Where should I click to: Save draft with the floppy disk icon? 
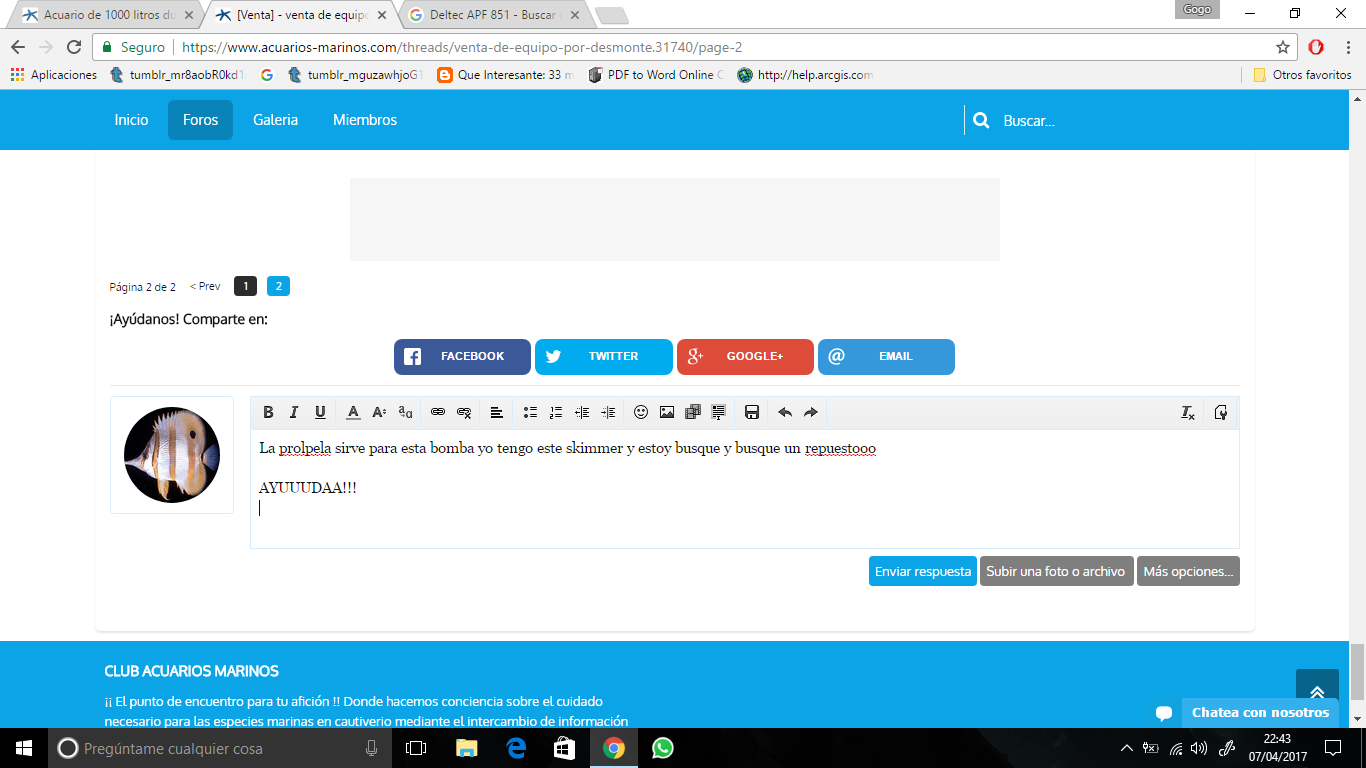point(752,412)
